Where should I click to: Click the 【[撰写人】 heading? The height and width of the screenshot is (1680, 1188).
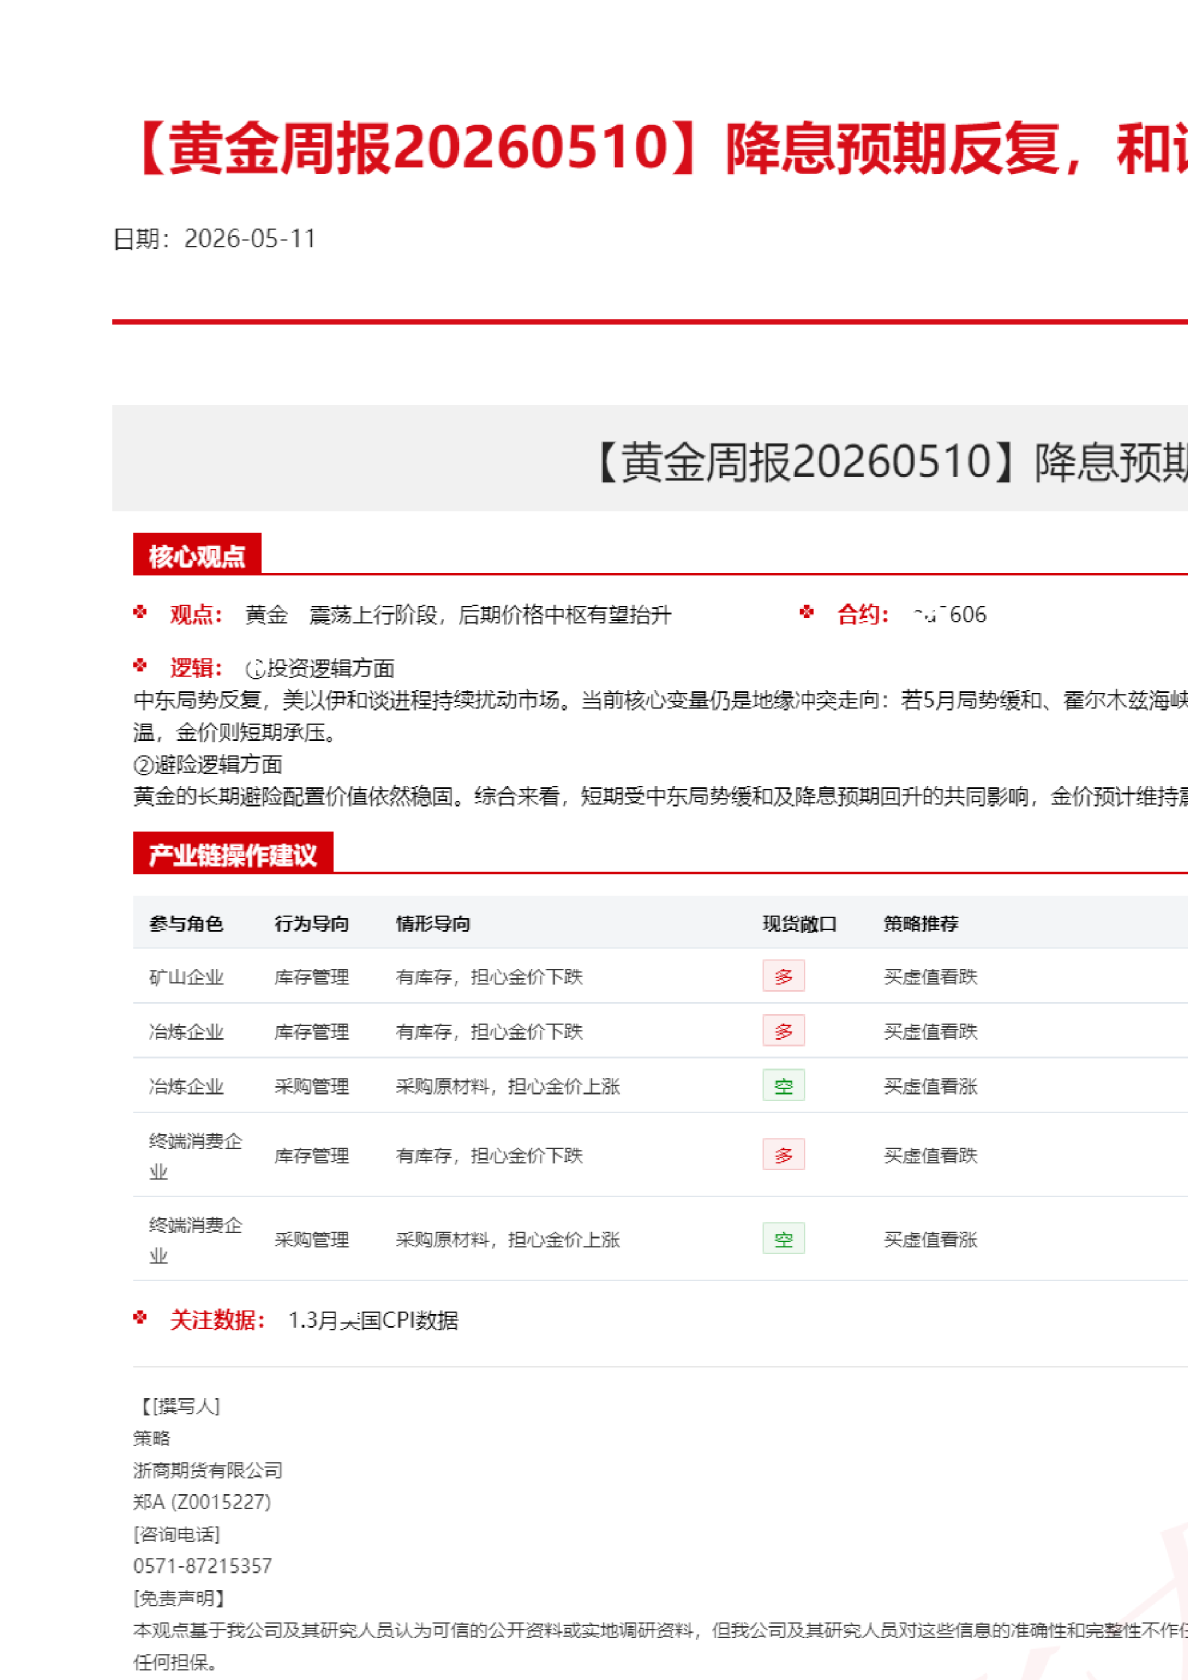(x=177, y=1407)
